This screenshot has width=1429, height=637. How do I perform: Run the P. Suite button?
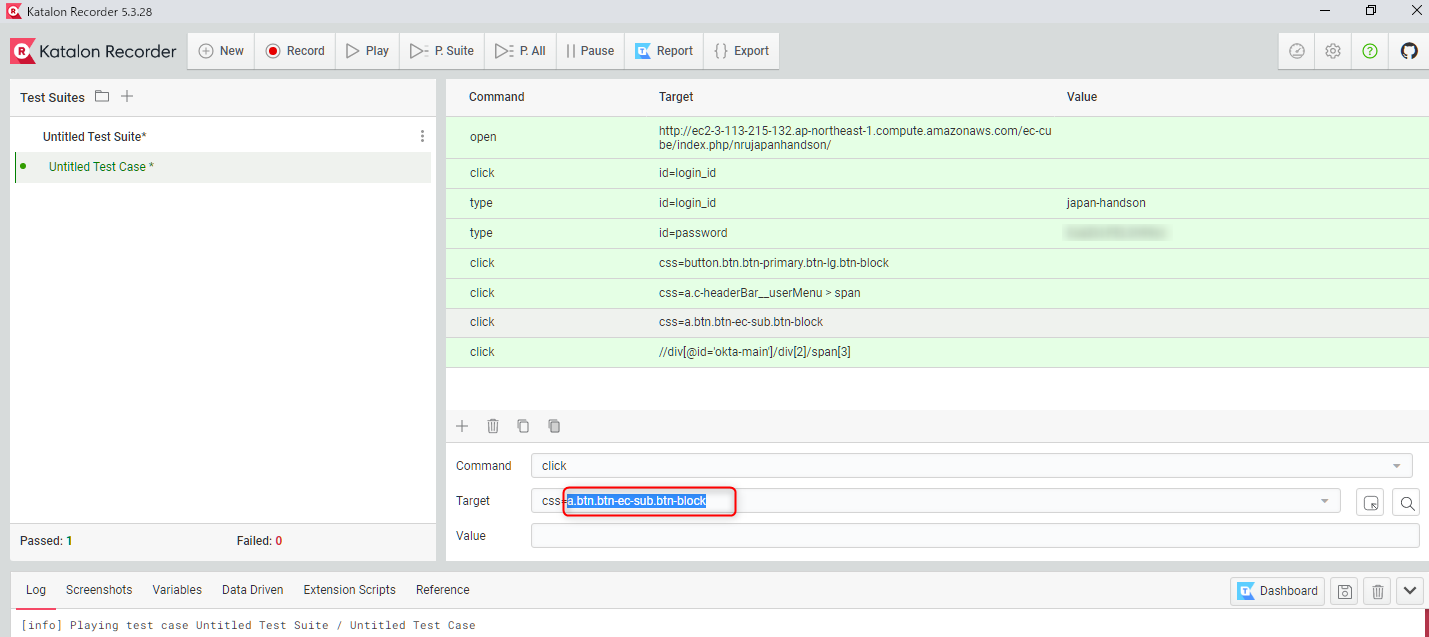tap(442, 51)
